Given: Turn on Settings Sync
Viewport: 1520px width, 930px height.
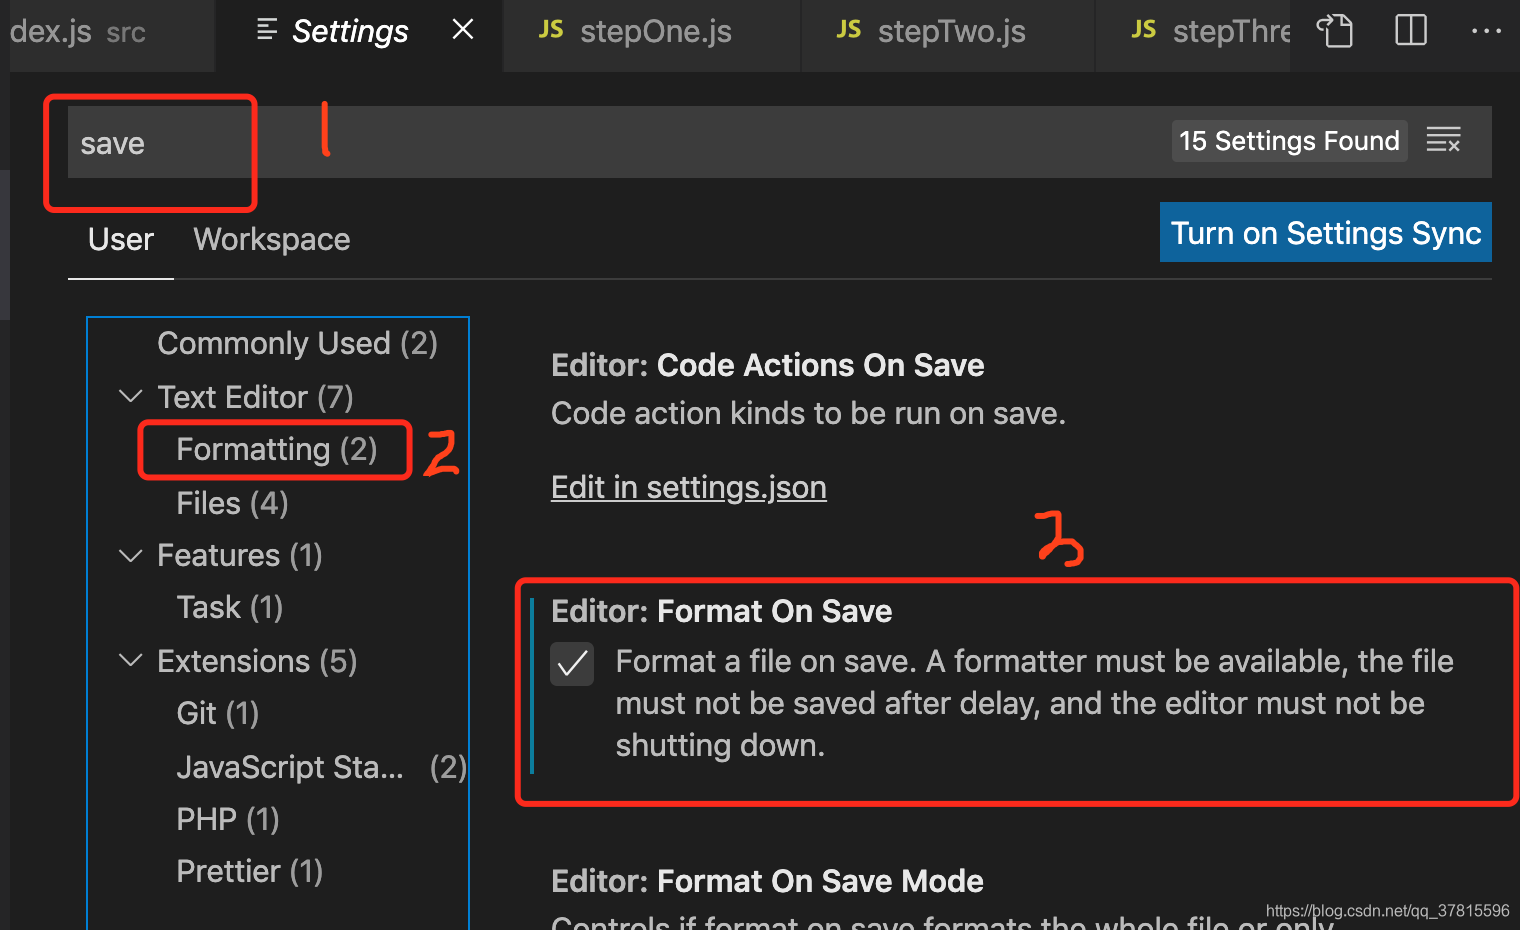Looking at the screenshot, I should (1325, 232).
